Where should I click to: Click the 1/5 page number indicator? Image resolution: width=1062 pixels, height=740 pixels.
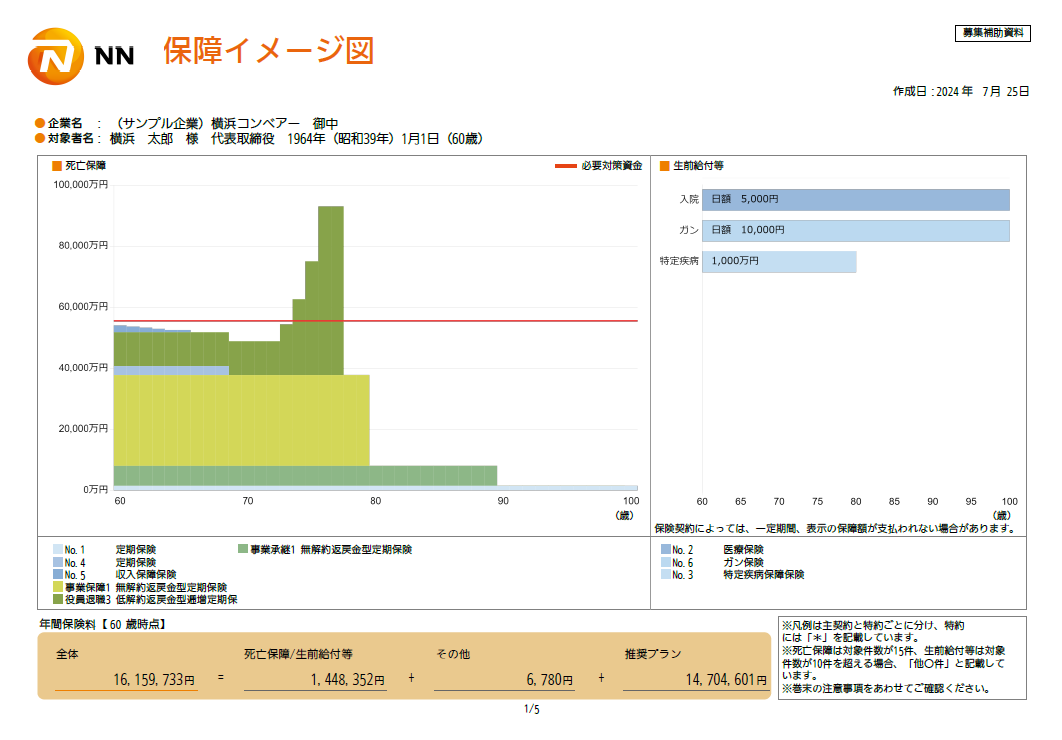click(531, 710)
